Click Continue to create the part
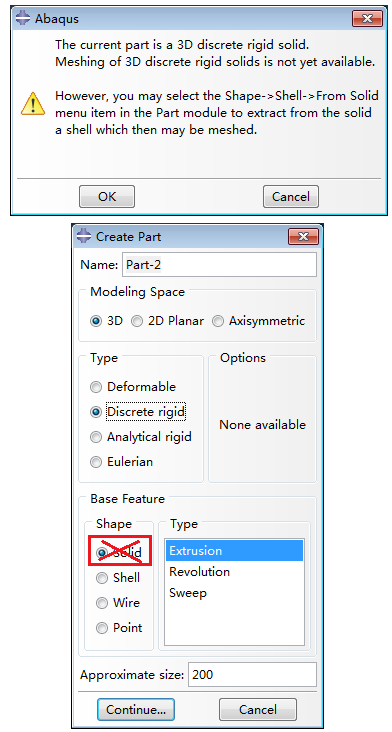392x732 pixels. (136, 710)
